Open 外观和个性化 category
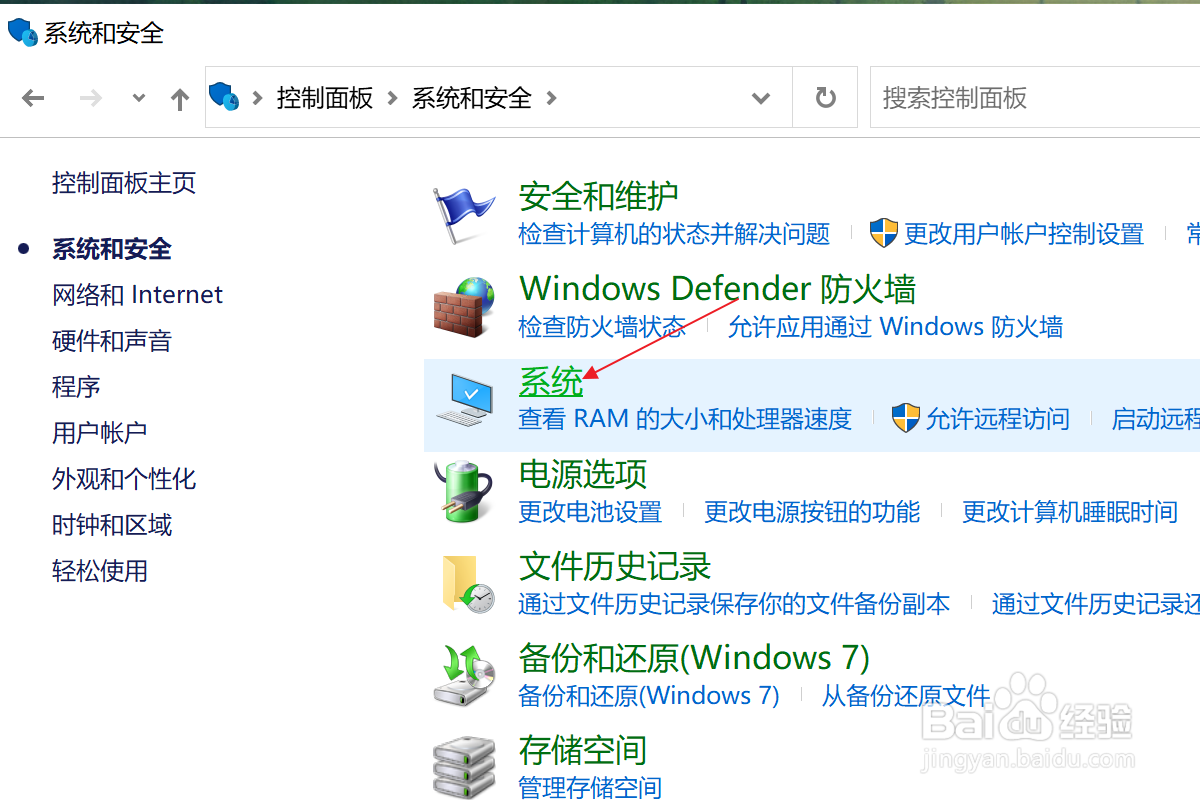Viewport: 1200px width, 800px height. [124, 479]
